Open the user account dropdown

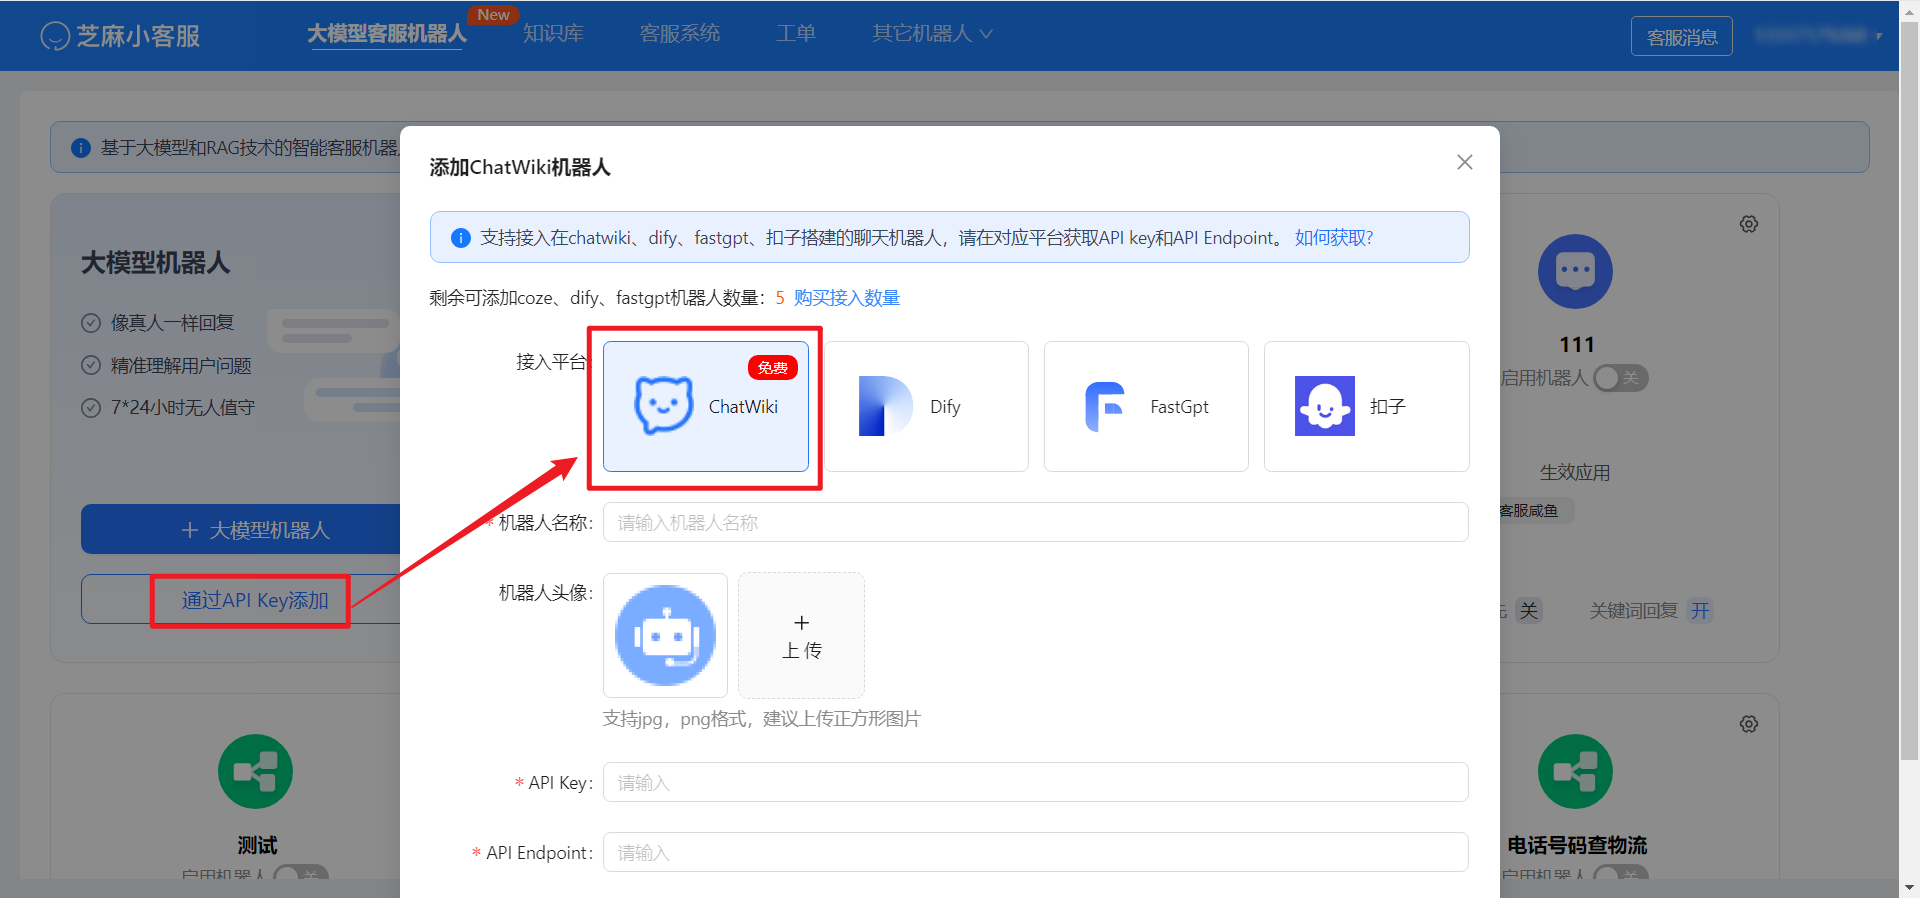click(1819, 36)
